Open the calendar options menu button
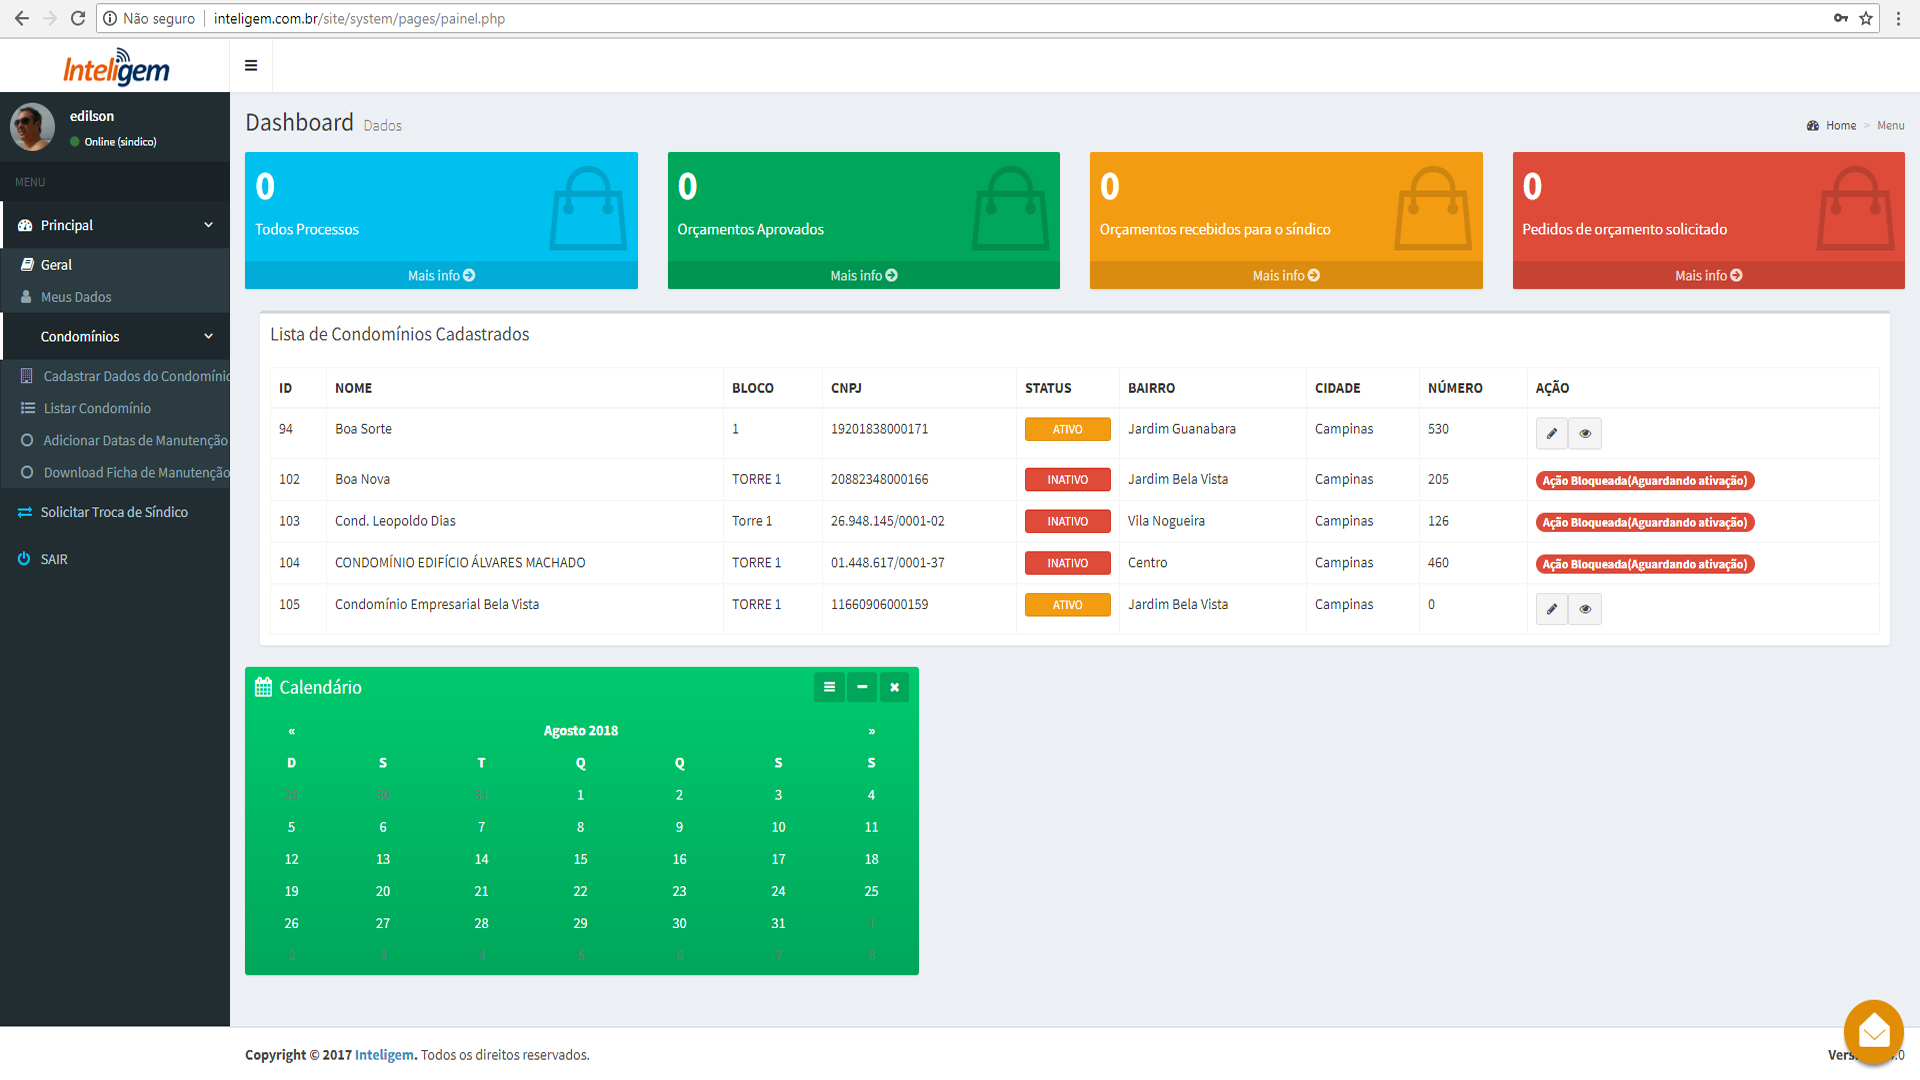 click(x=829, y=687)
